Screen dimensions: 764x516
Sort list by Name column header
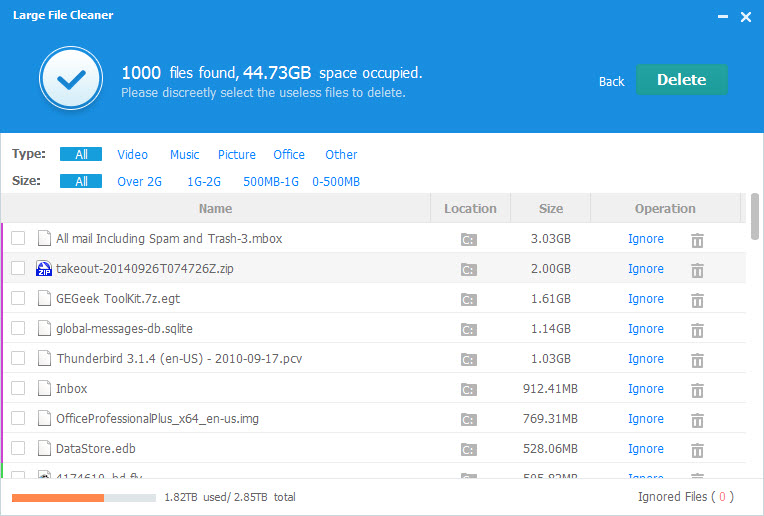click(x=215, y=209)
